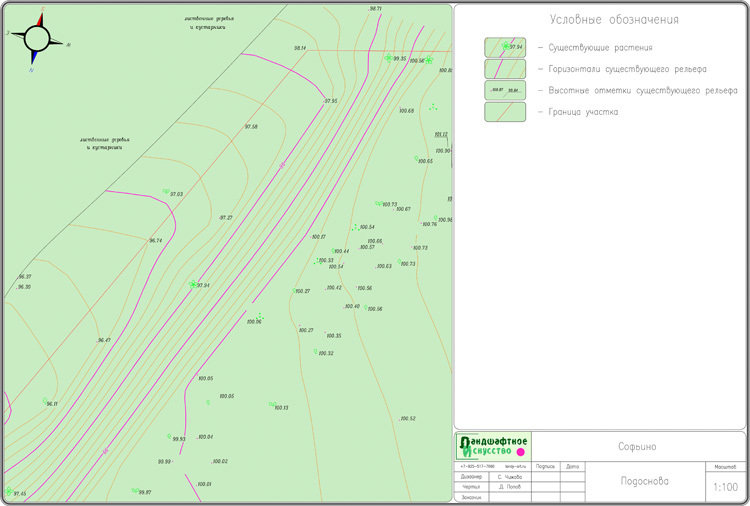
Task: Click the 'Софьино' project title field
Action: (637, 446)
